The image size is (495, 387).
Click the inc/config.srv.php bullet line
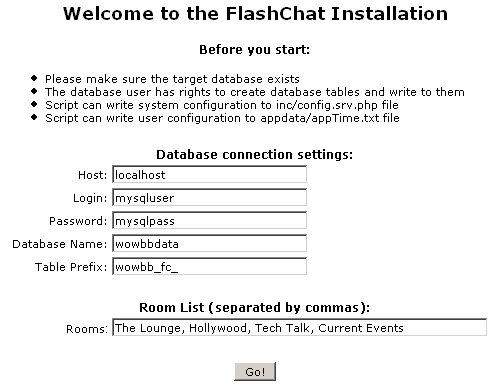(x=222, y=105)
